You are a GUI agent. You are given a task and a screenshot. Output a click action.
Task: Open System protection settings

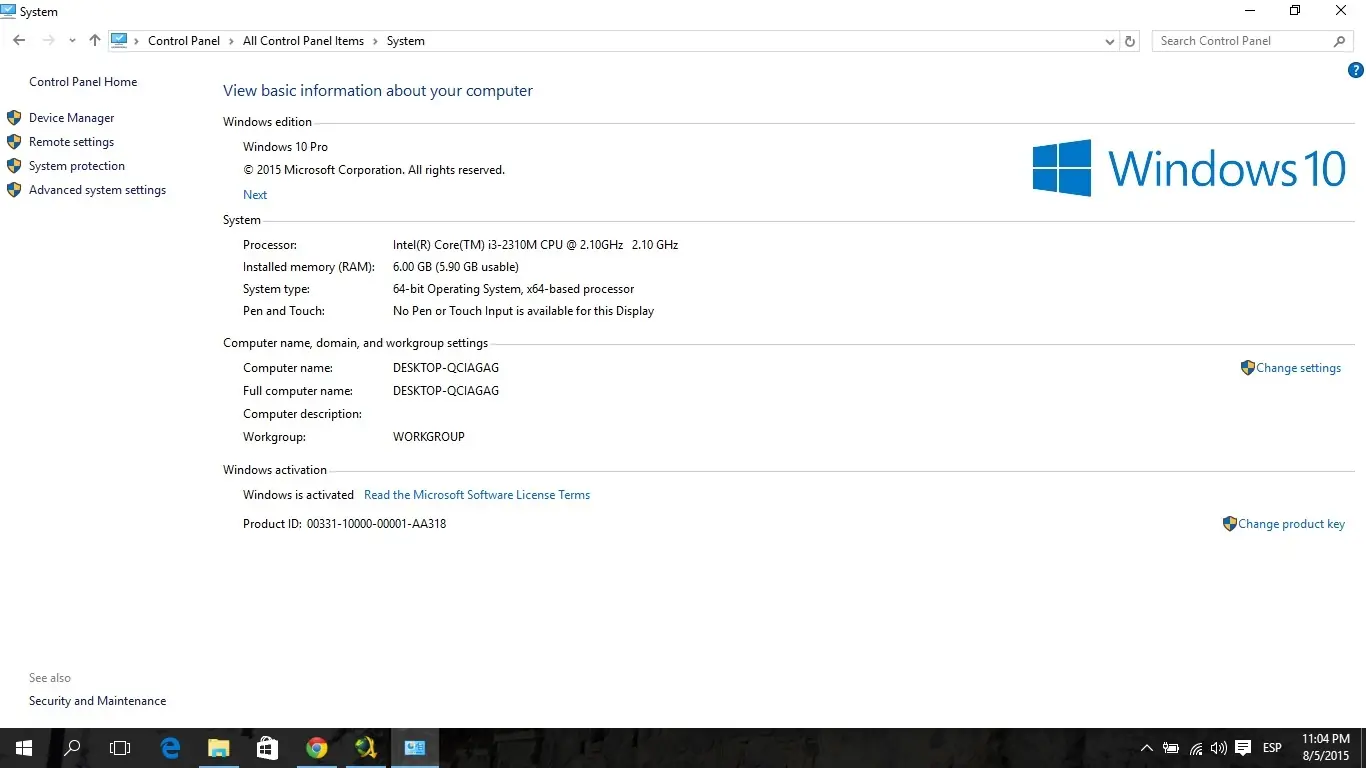click(x=76, y=165)
